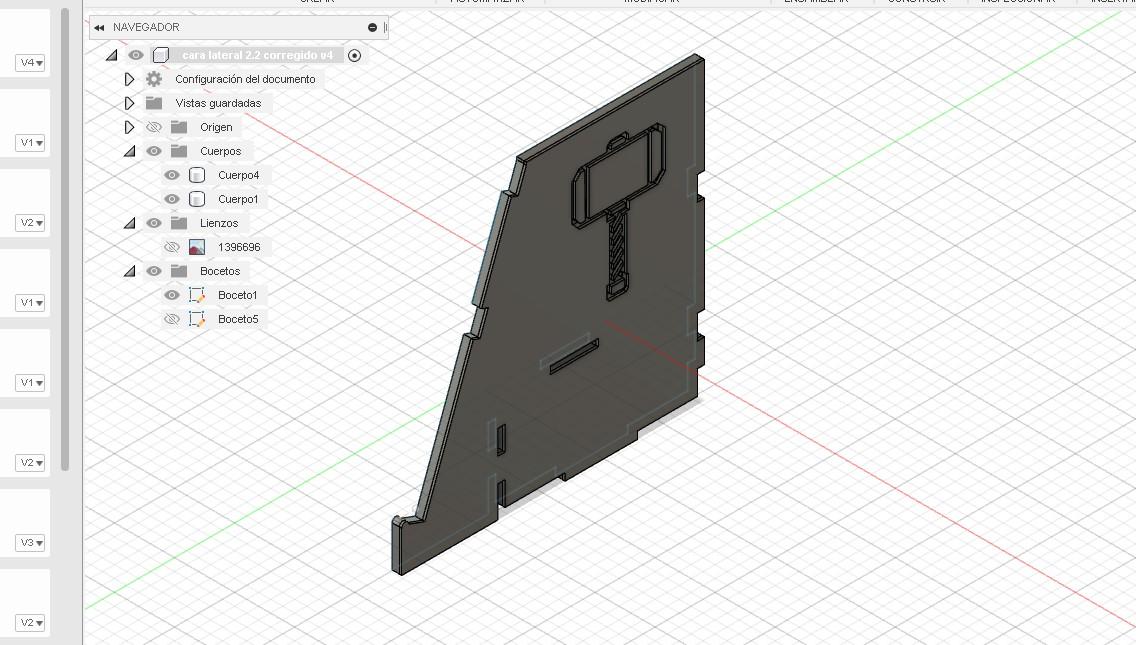
Task: Select the Boceto1 label
Action: (238, 295)
